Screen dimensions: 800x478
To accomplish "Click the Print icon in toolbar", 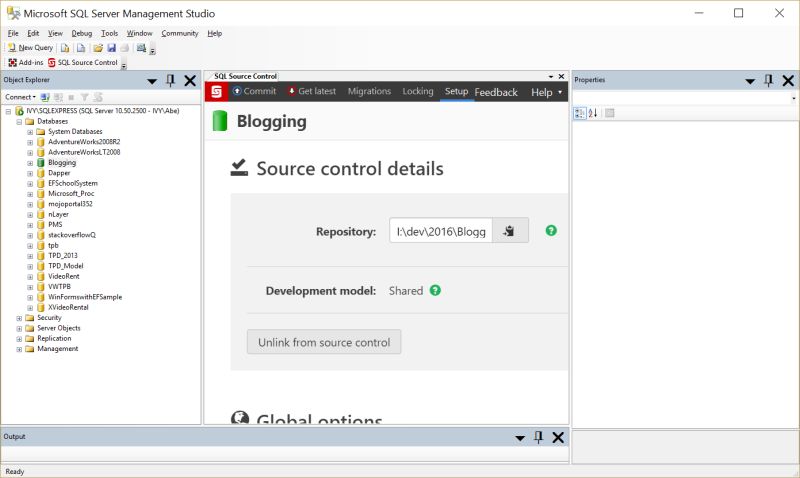I will (x=124, y=47).
